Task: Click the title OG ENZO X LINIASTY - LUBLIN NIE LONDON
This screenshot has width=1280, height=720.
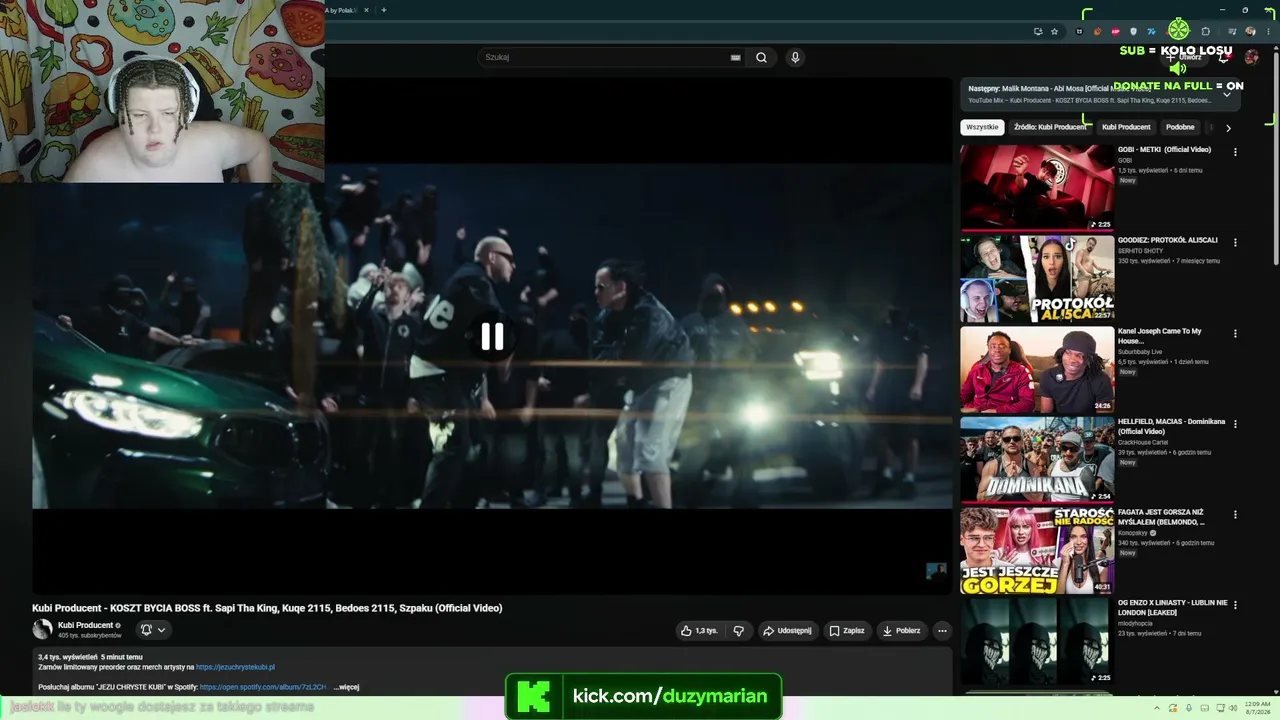Action: click(1172, 608)
